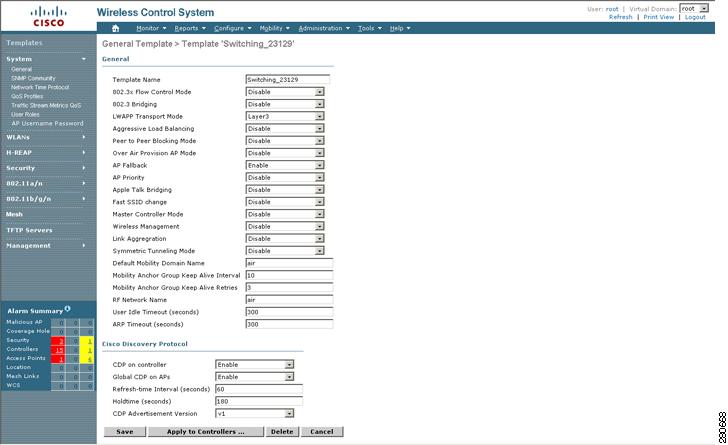The width and height of the screenshot is (728, 445).
Task: Open Fast SSID change dropdown
Action: tap(285, 202)
